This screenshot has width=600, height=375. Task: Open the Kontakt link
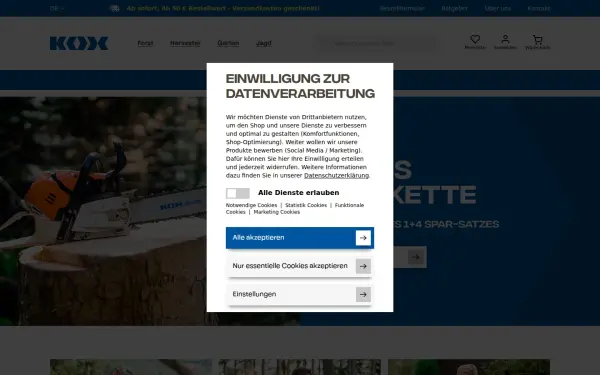tap(539, 8)
